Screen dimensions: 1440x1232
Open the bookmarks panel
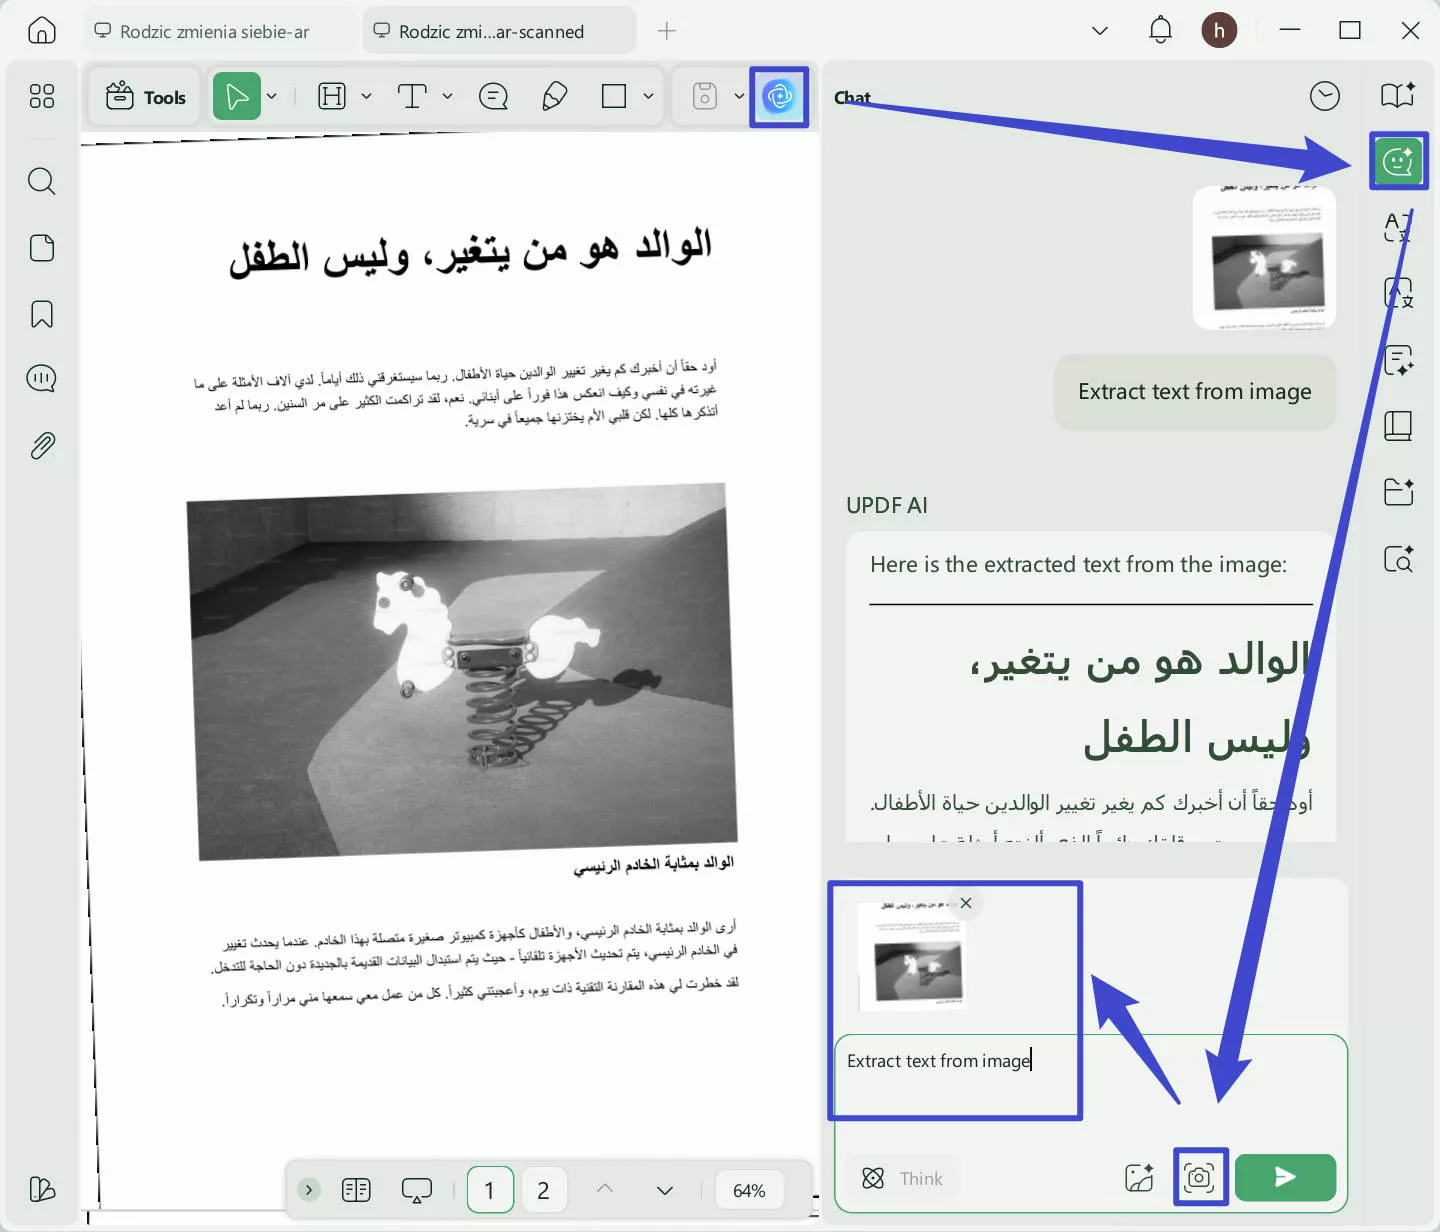(41, 314)
